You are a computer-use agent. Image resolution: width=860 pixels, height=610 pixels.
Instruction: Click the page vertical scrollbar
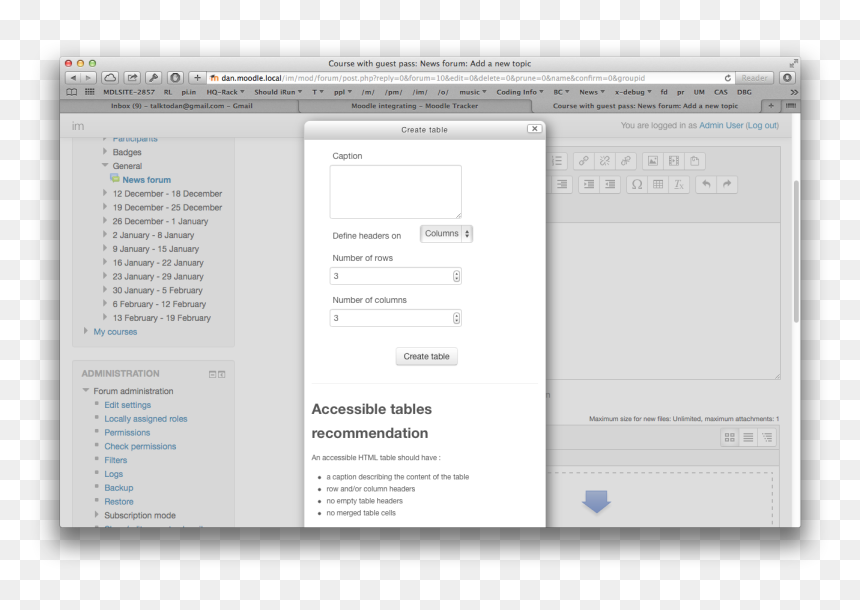796,252
